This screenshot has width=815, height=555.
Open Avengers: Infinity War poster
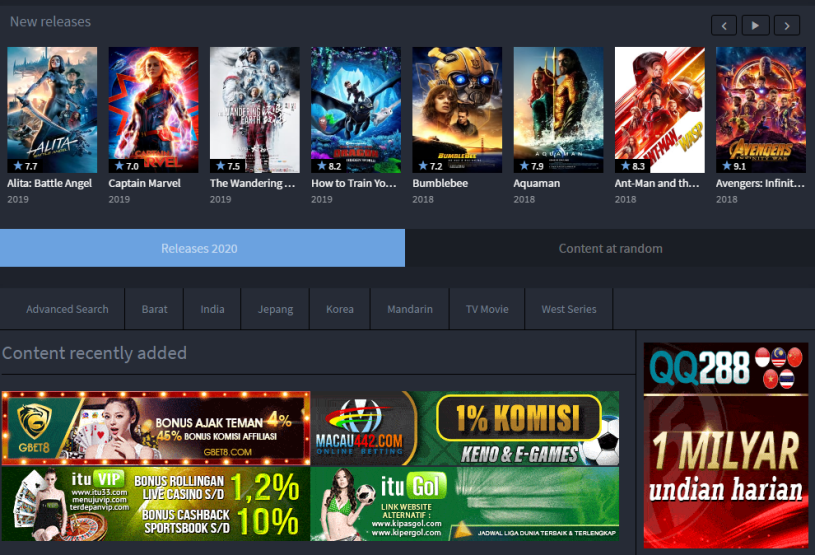761,110
